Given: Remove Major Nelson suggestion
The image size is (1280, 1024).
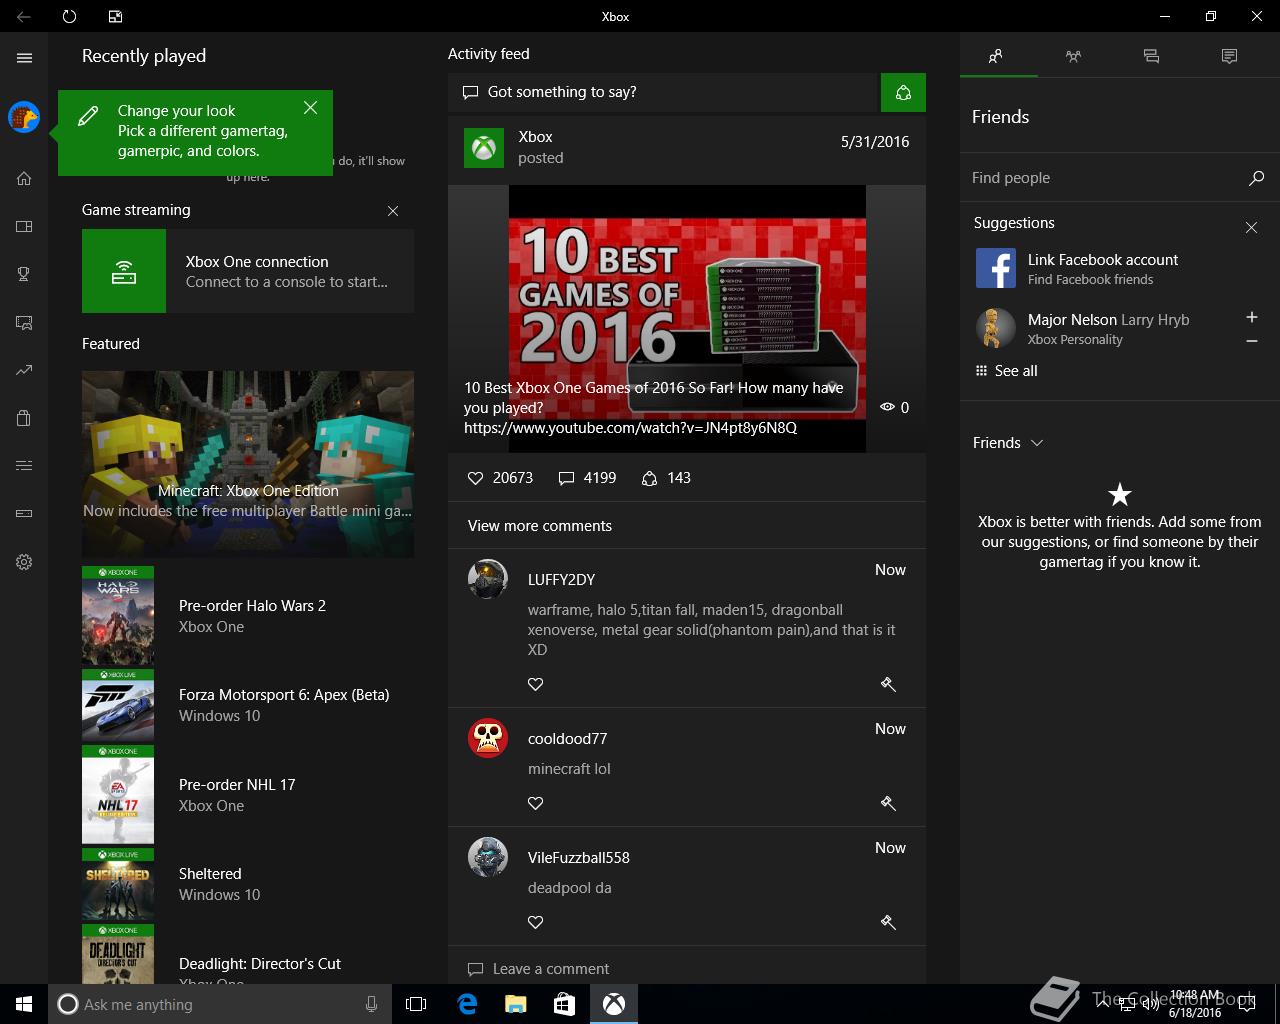Looking at the screenshot, I should pyautogui.click(x=1251, y=341).
